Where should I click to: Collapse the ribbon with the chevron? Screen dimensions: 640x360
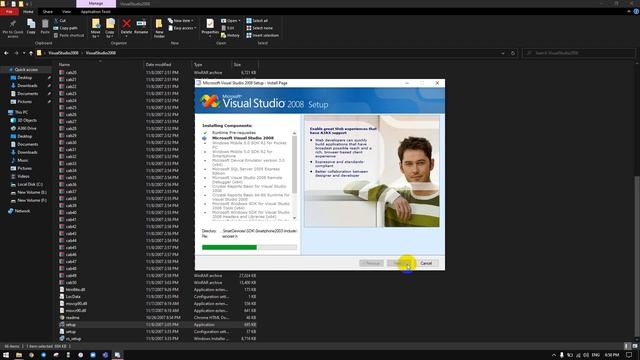(629, 12)
